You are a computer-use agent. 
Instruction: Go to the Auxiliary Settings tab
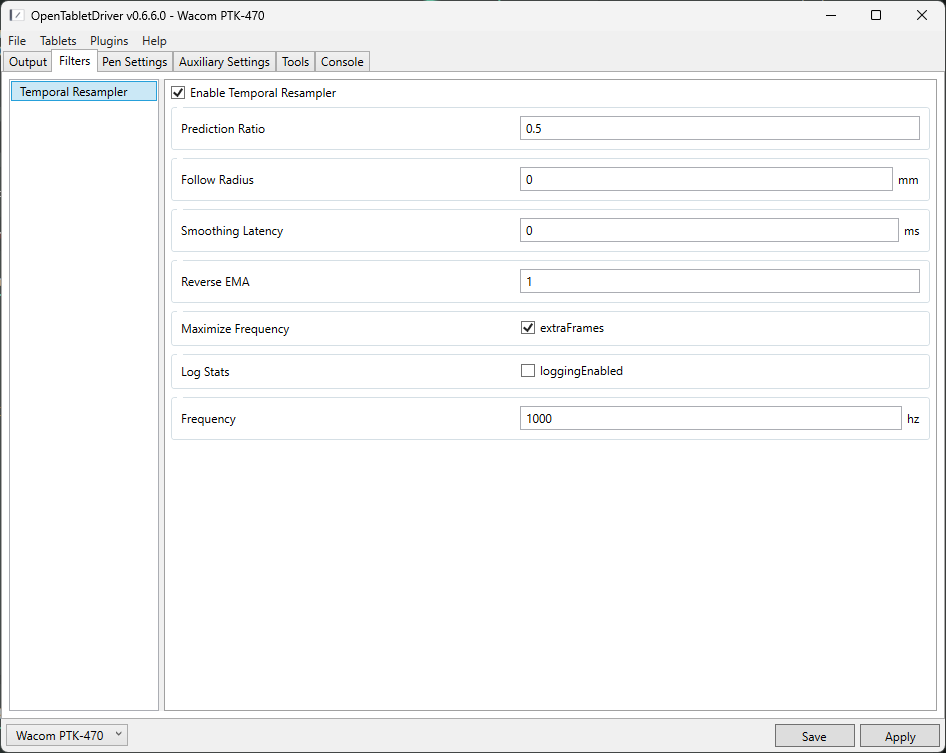coord(224,62)
